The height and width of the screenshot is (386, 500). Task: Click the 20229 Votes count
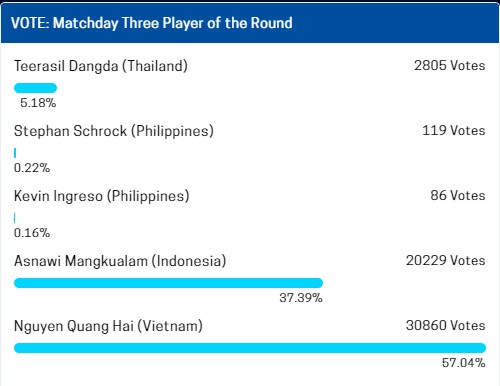tap(446, 260)
